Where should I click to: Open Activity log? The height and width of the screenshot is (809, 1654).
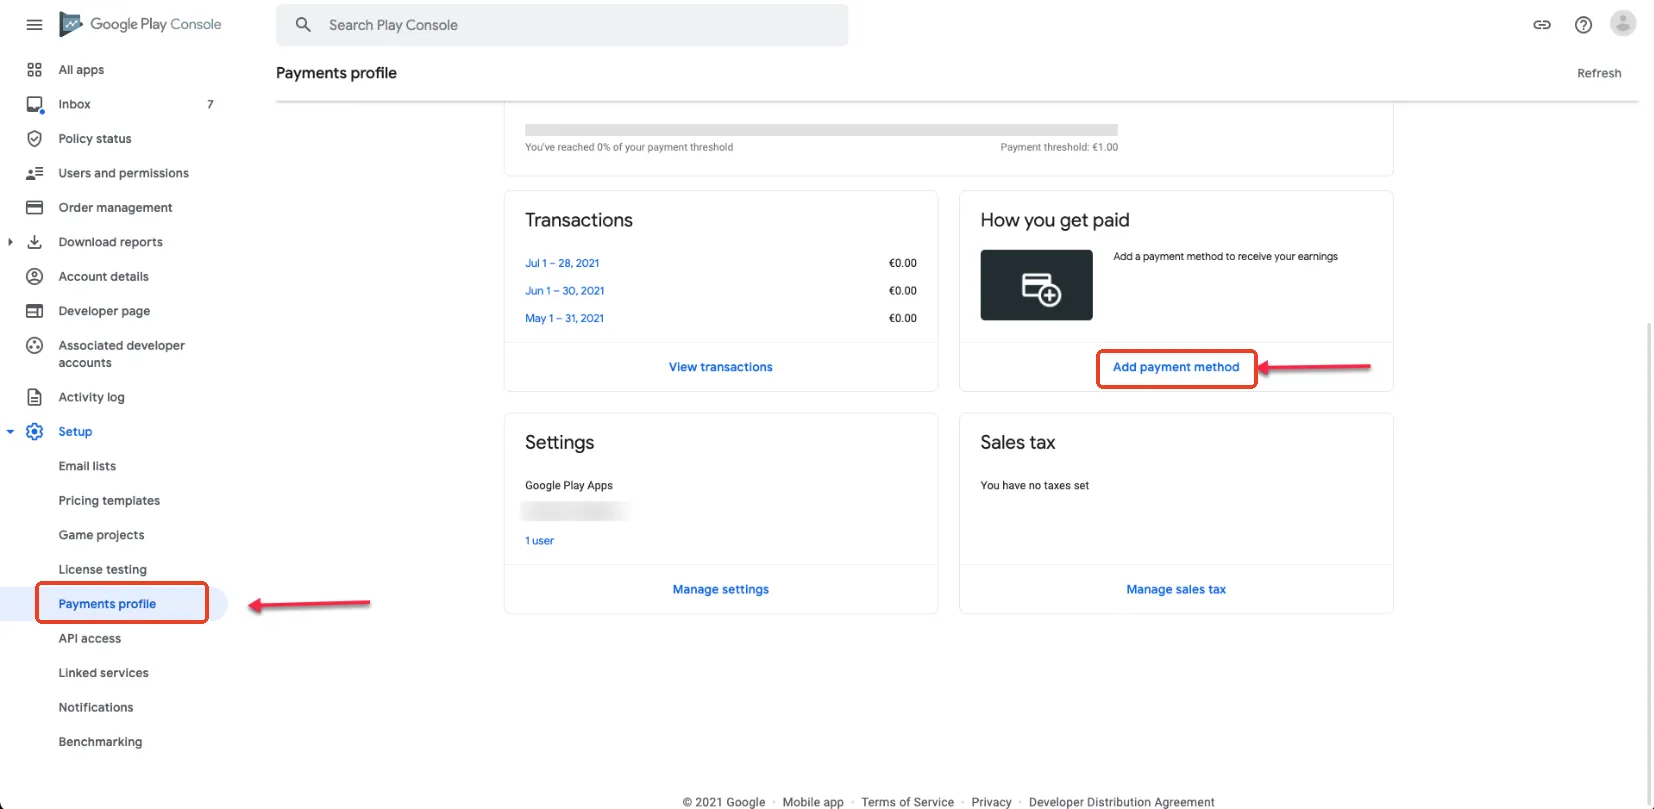pos(91,397)
